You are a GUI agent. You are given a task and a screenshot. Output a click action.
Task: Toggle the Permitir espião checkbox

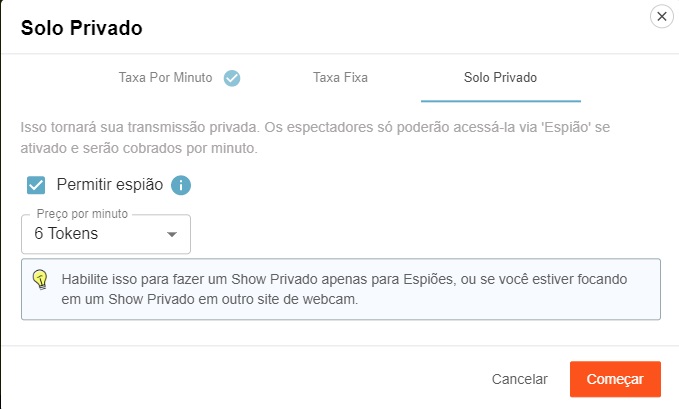click(37, 185)
